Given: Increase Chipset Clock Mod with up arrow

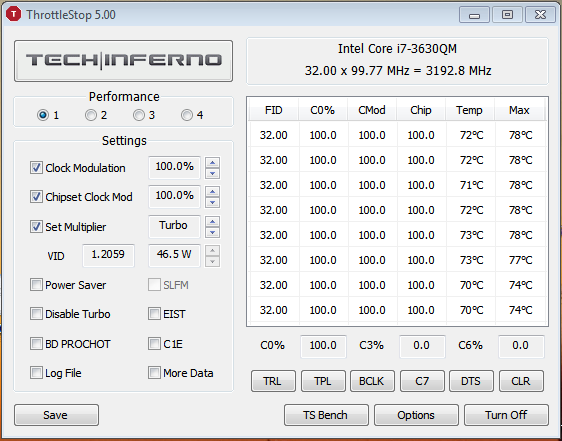Looking at the screenshot, I should (x=213, y=191).
